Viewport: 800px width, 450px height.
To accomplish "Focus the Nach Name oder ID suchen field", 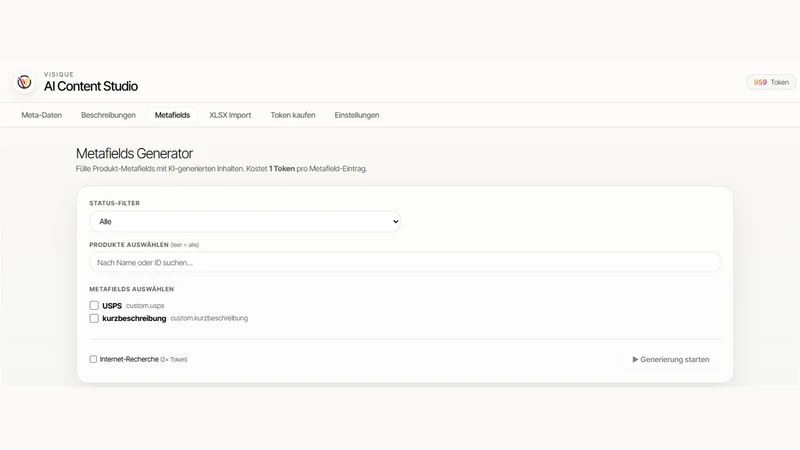I will (405, 263).
